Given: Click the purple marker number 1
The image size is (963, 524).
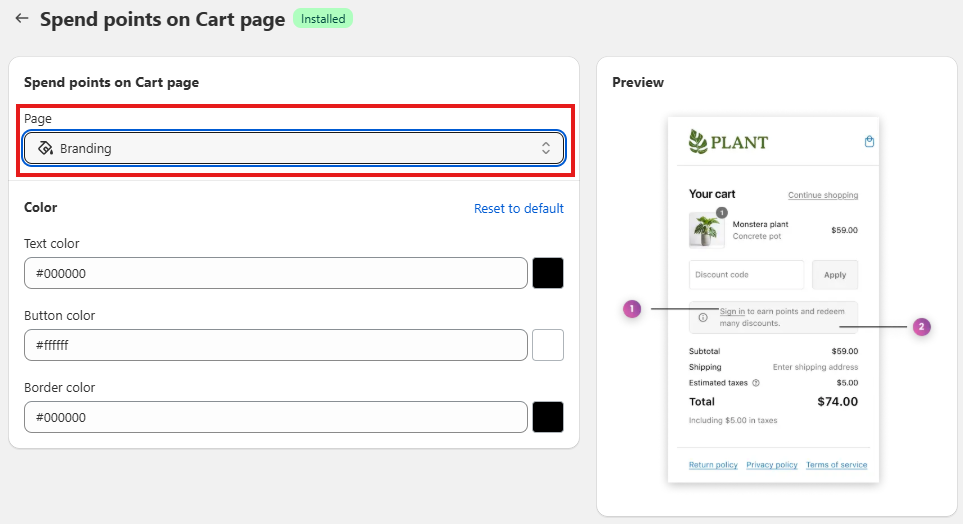Looking at the screenshot, I should (x=631, y=309).
